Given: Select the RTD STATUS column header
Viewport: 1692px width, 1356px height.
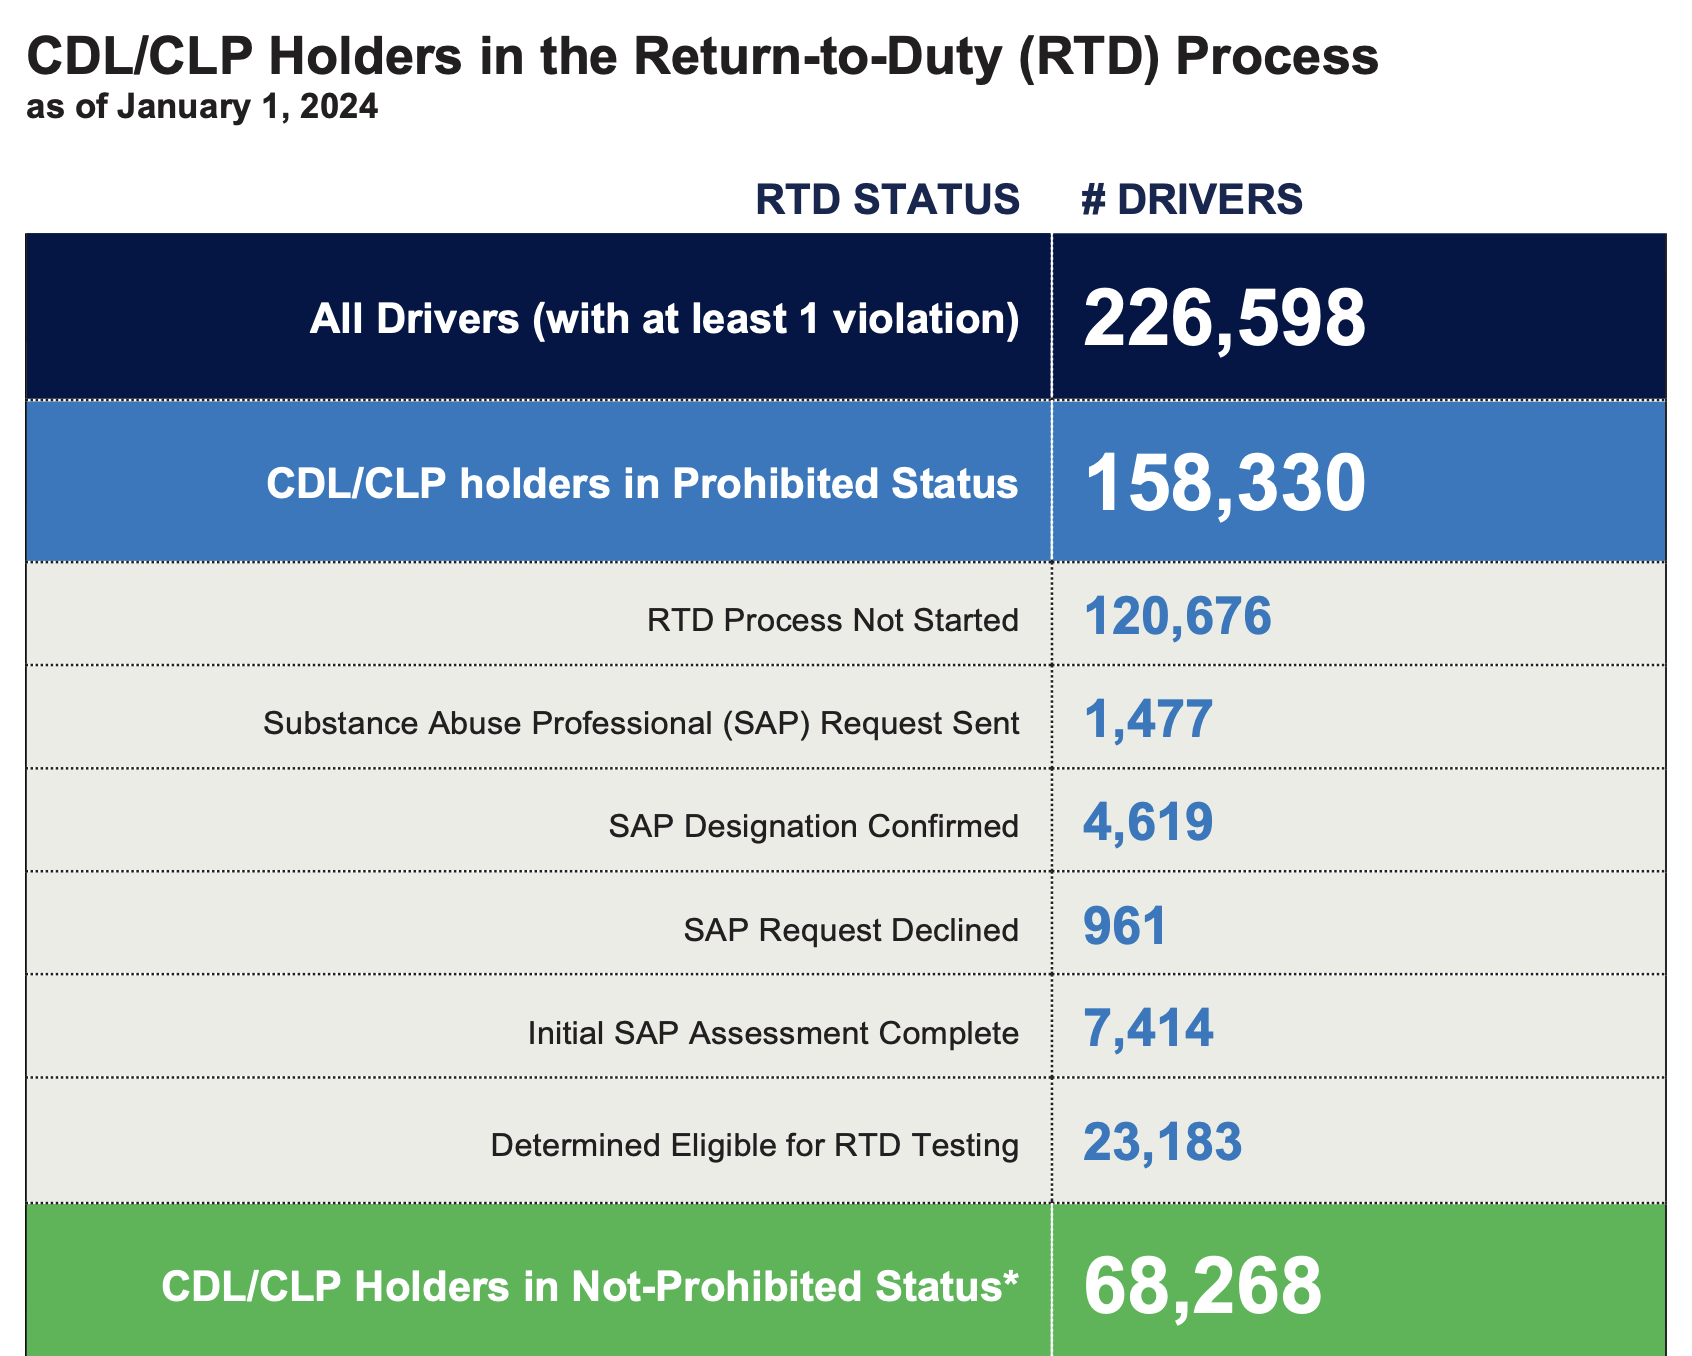Looking at the screenshot, I should (887, 200).
